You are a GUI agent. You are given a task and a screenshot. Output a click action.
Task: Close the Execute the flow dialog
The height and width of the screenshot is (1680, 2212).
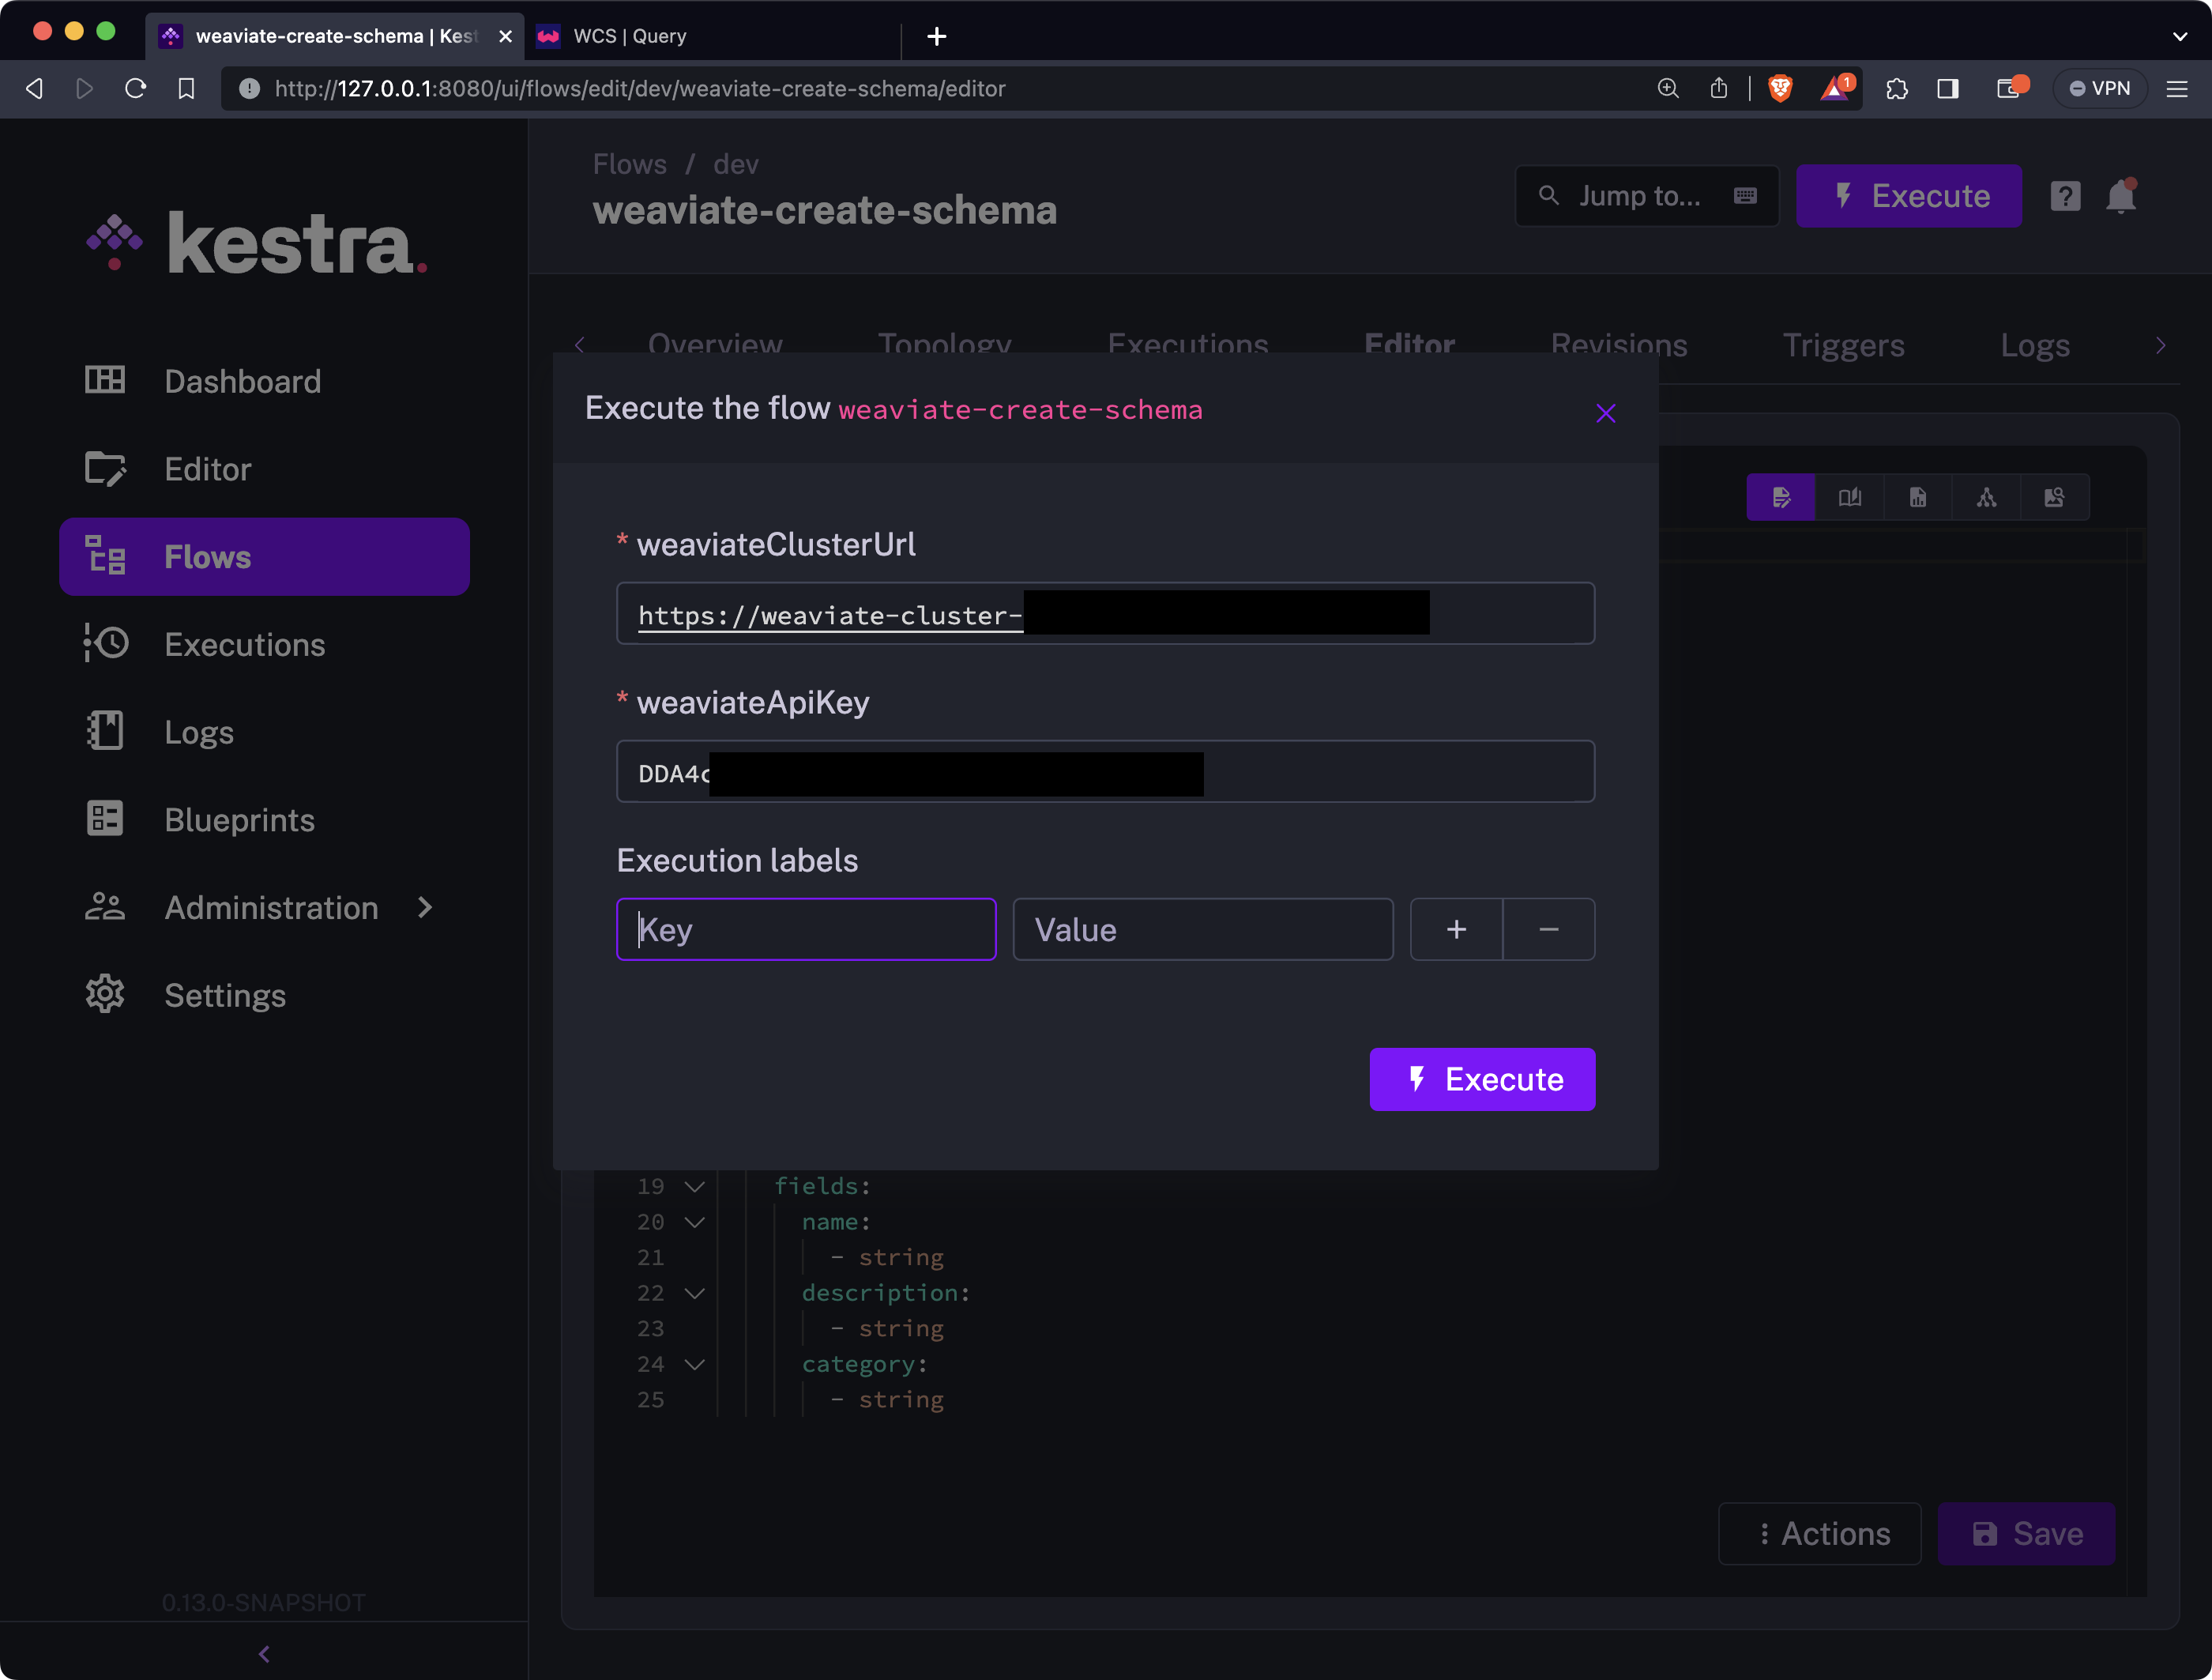click(1605, 413)
